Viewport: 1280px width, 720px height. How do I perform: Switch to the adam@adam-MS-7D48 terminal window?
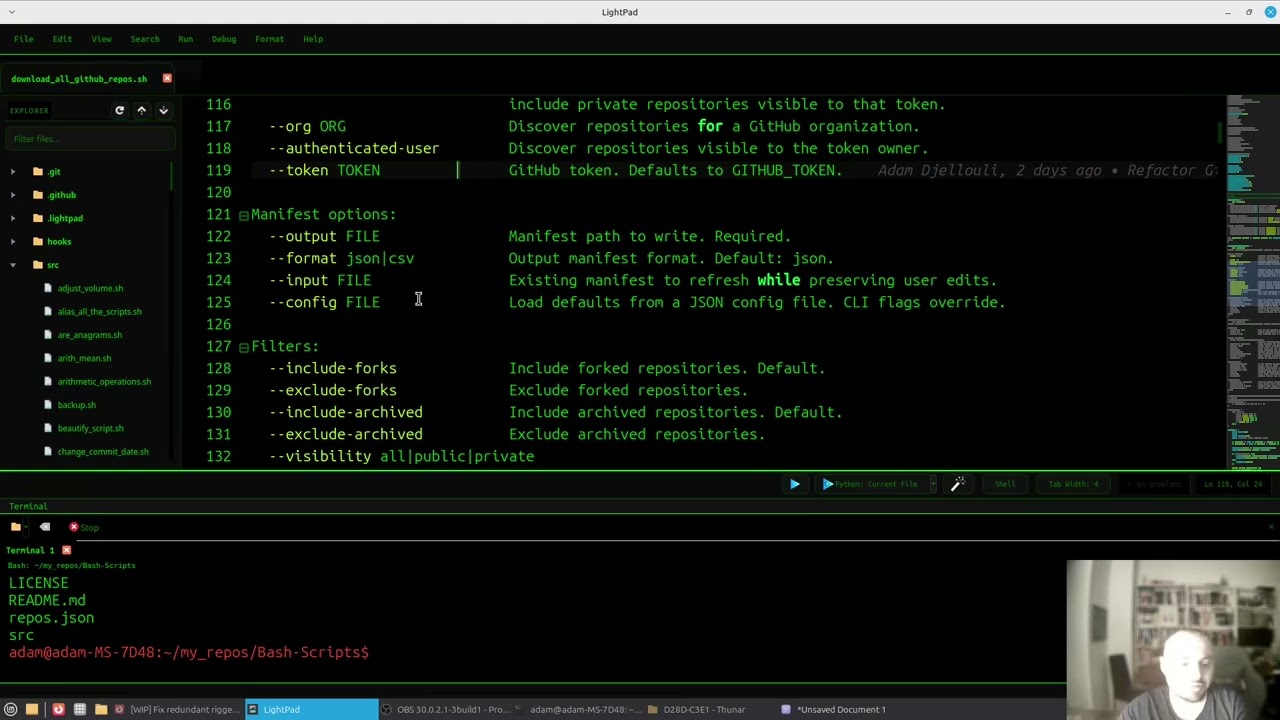click(578, 709)
